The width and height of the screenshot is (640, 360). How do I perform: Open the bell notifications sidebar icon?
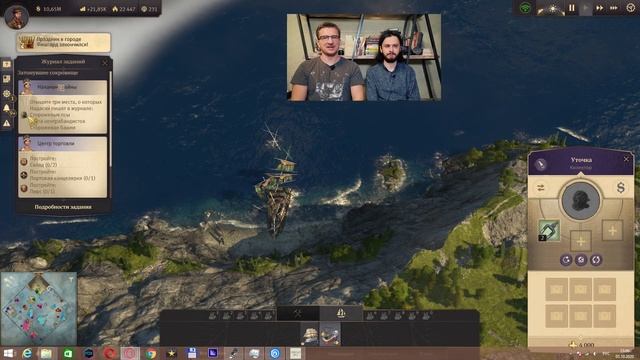(7, 108)
